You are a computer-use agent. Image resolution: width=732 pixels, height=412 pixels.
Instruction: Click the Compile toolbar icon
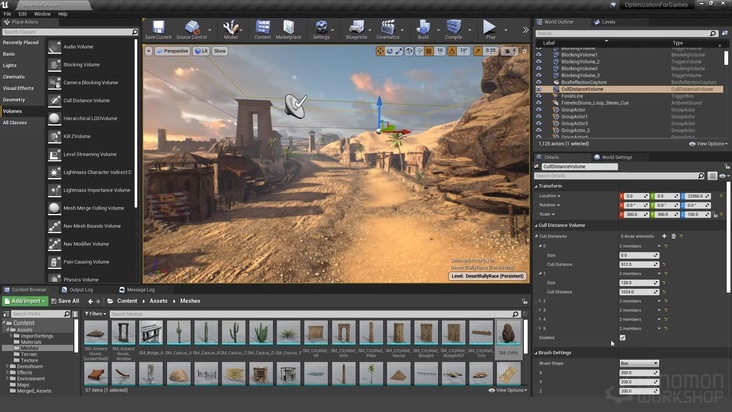(x=453, y=29)
